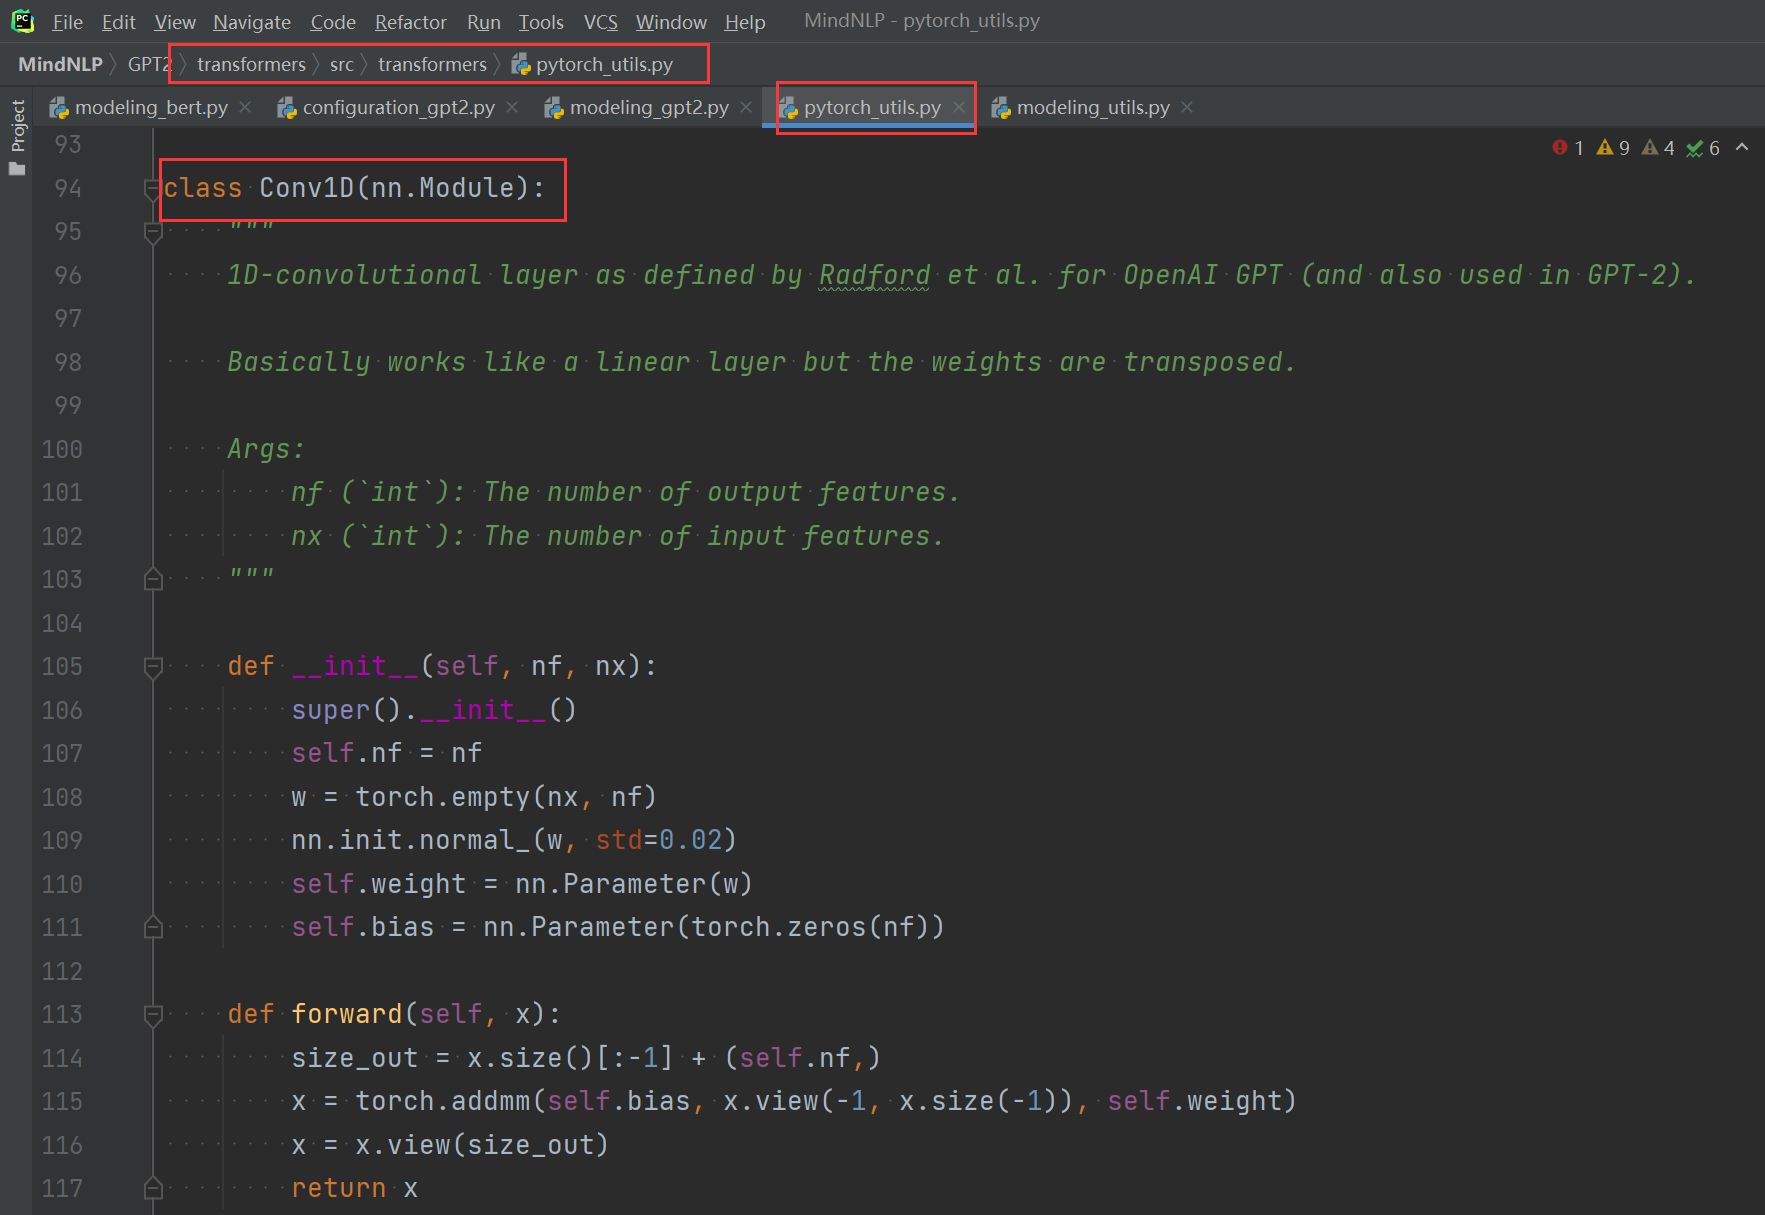Click line number 94 in gutter
1765x1215 pixels.
pyautogui.click(x=68, y=188)
